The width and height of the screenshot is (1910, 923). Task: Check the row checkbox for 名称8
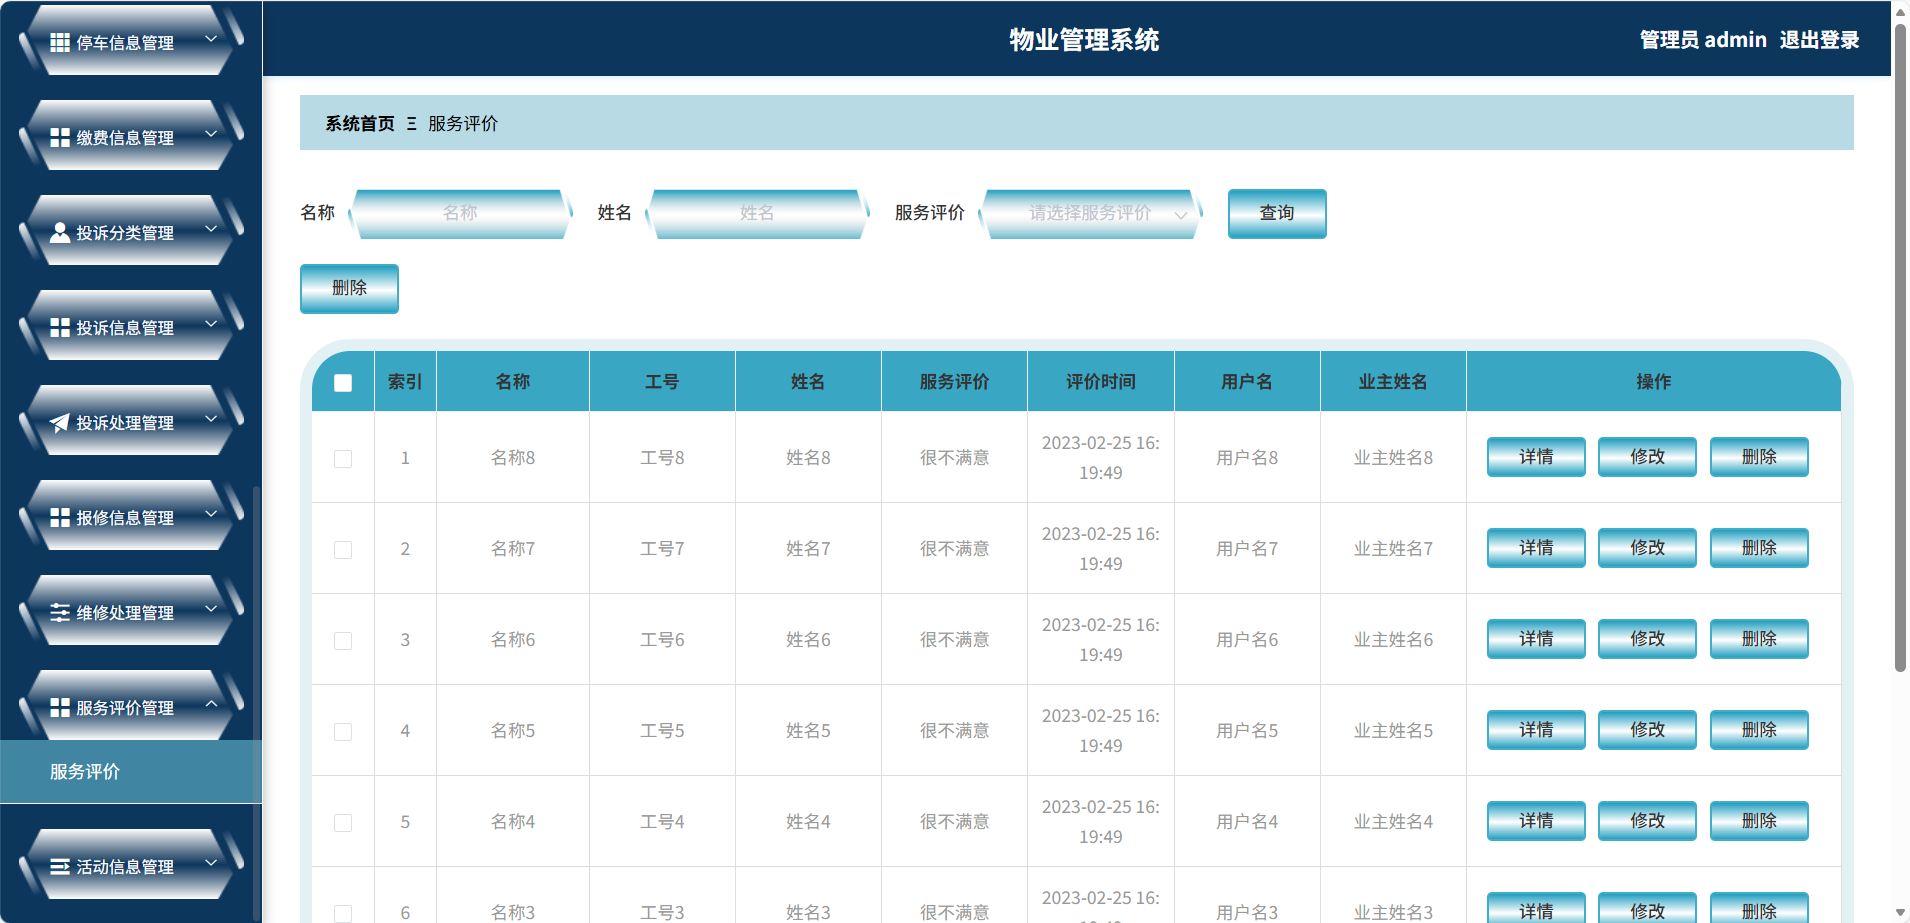tap(343, 458)
